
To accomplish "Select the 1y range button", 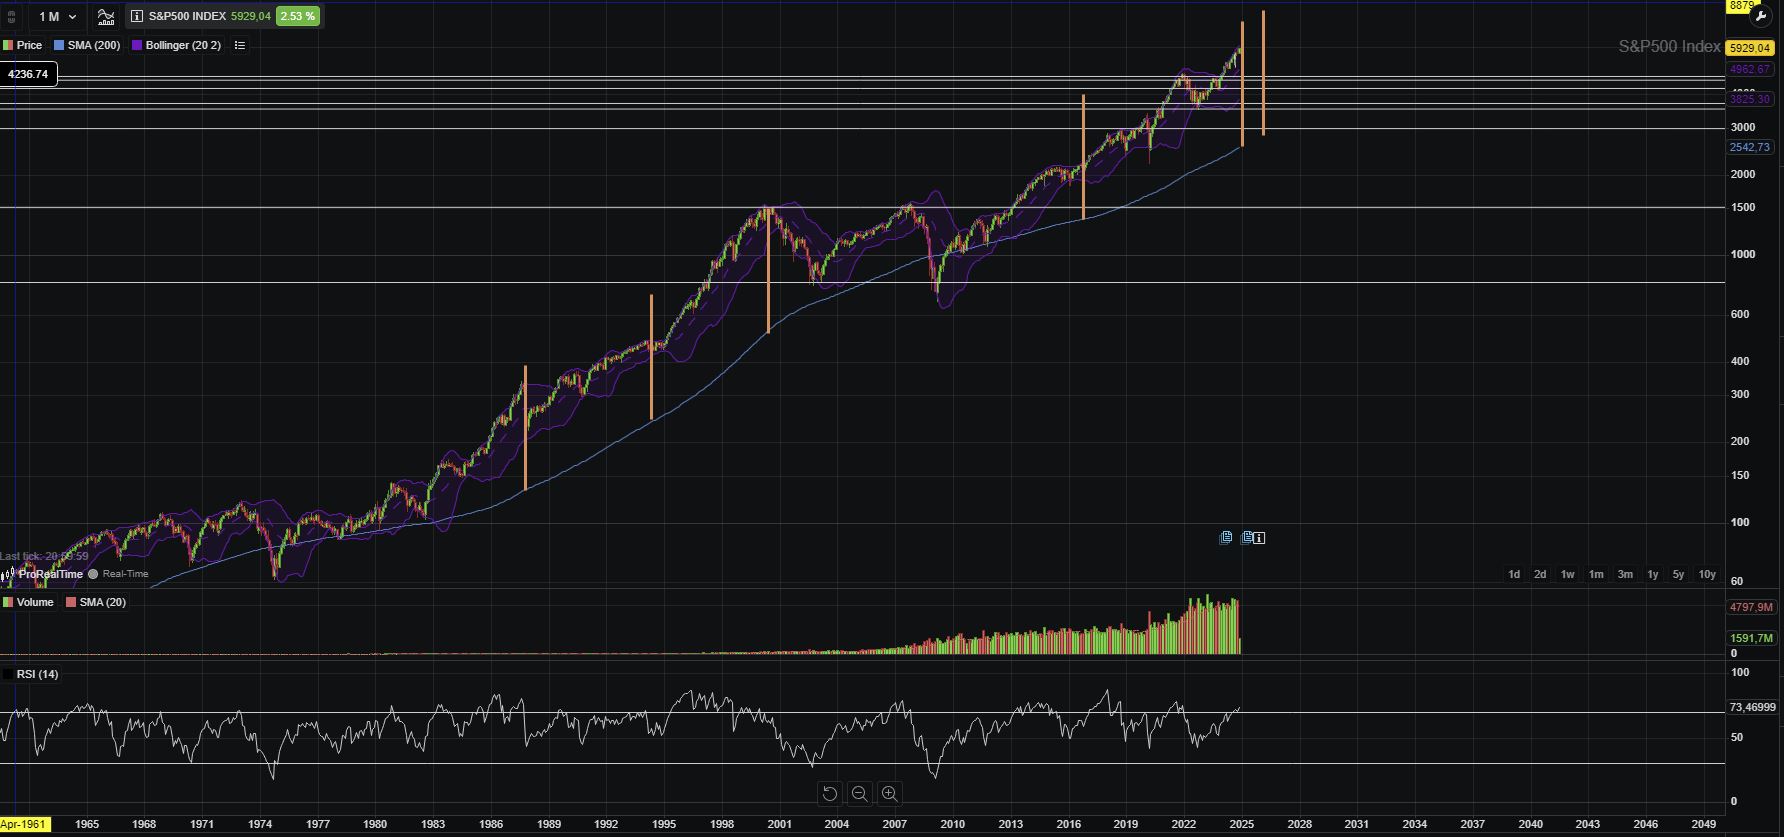I will tap(1653, 574).
